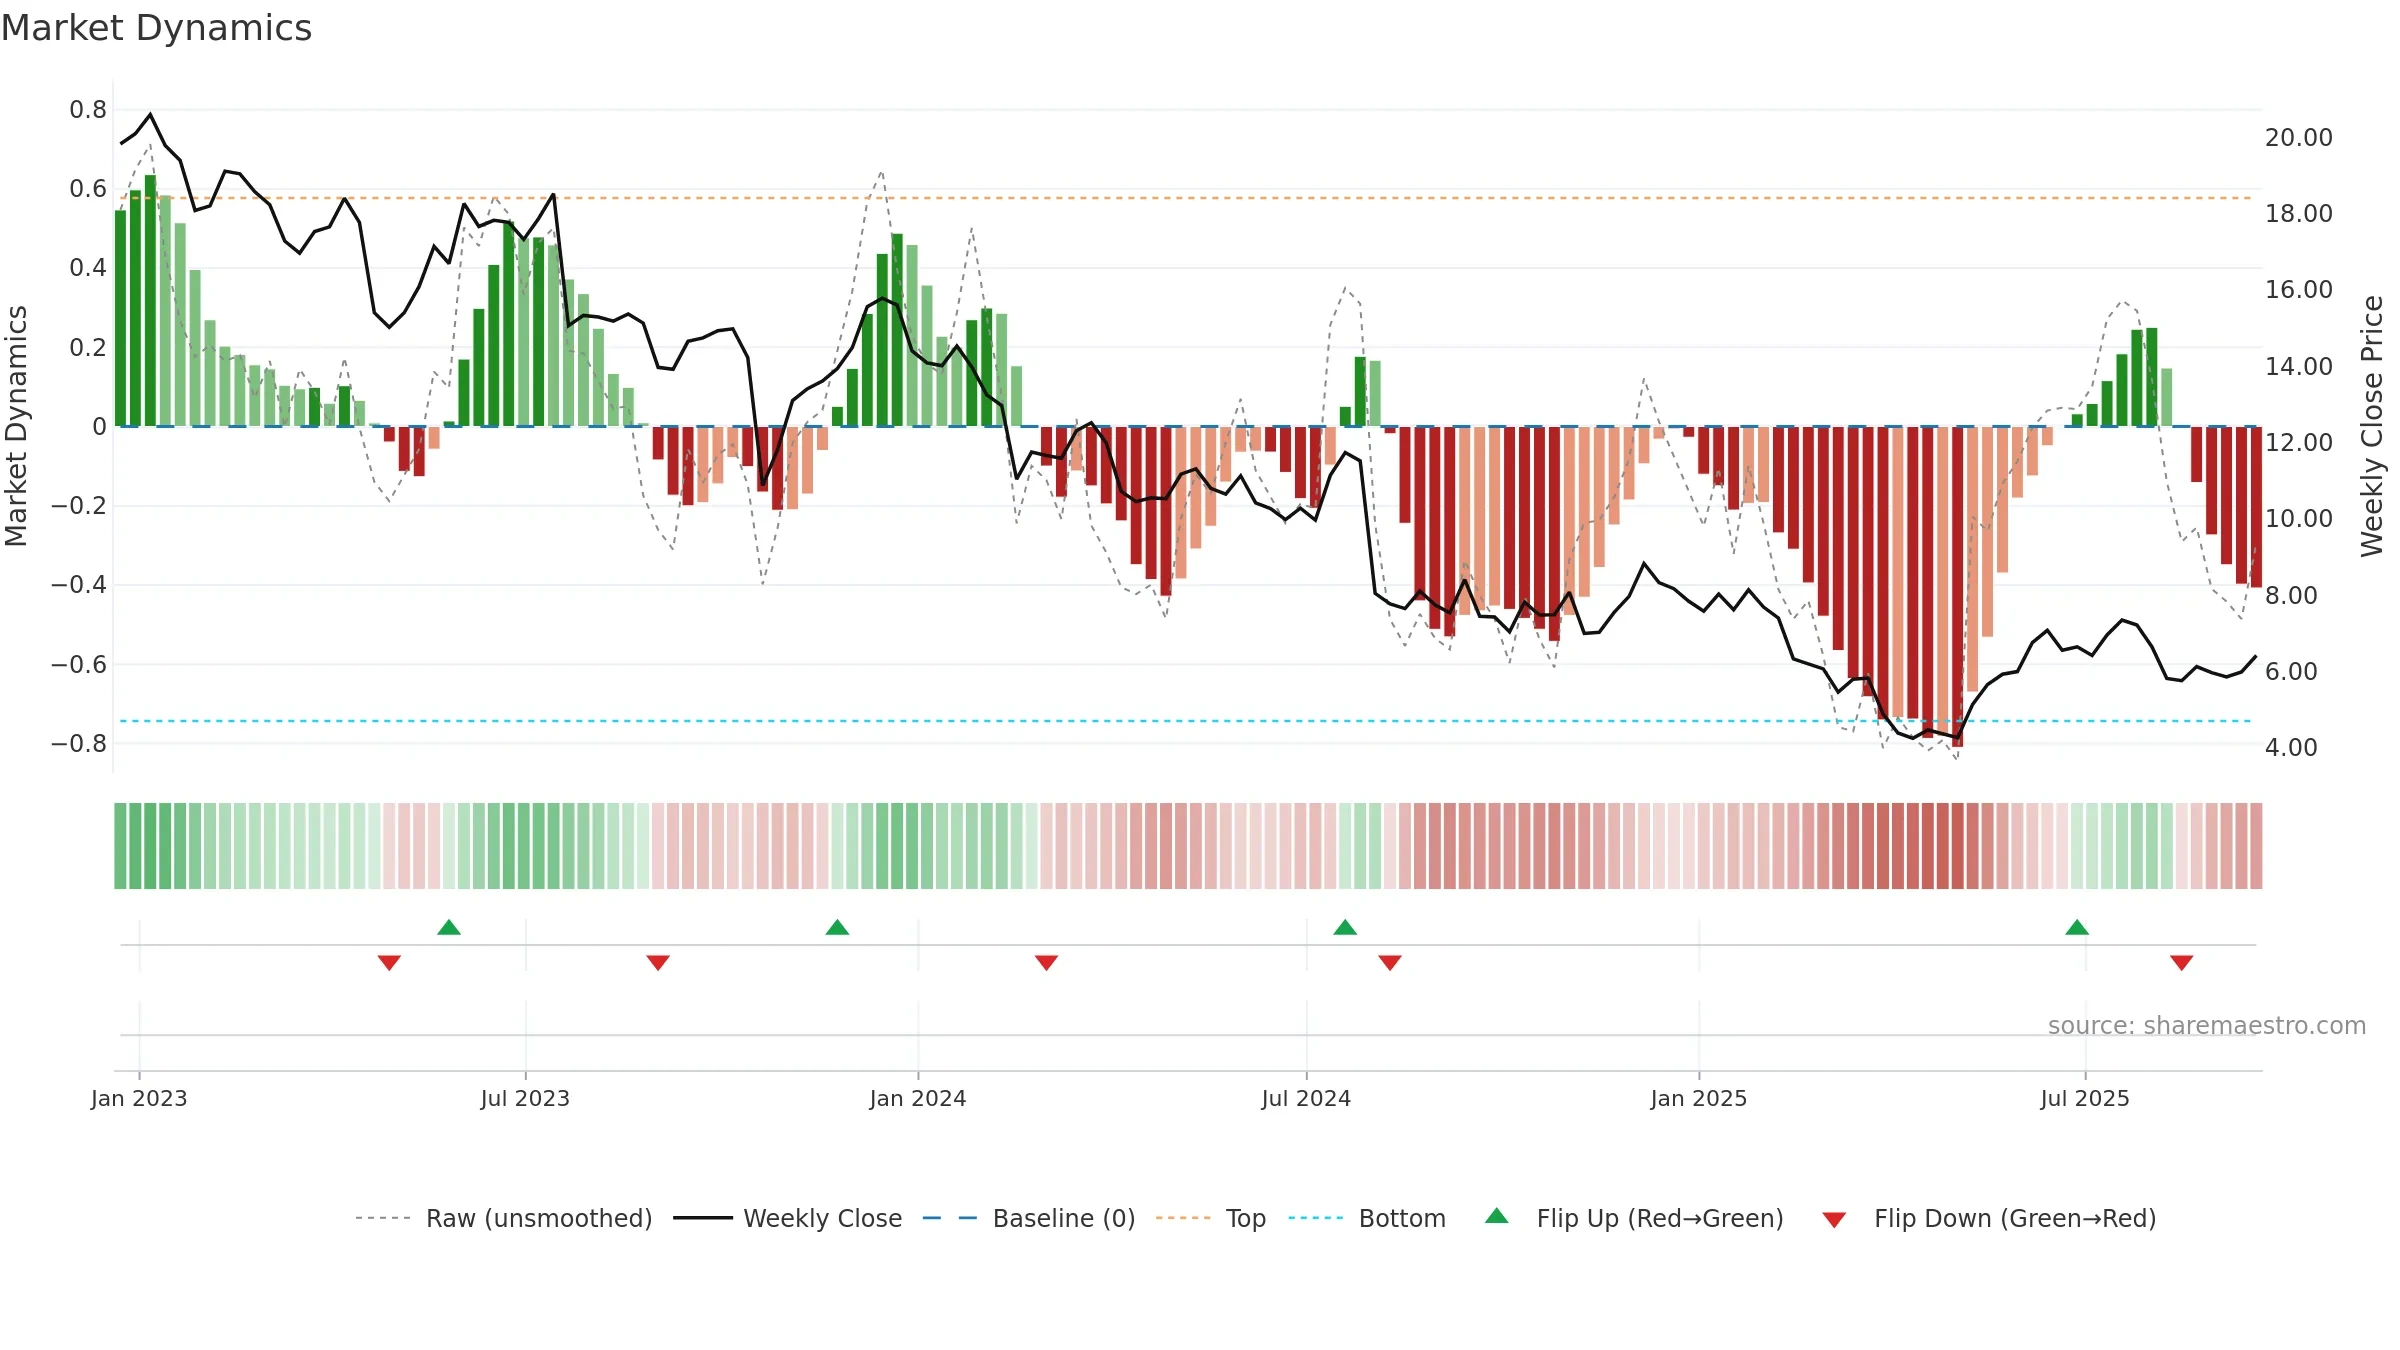
Task: Select the green flip-up marker just before Jul 2025
Action: (2077, 927)
